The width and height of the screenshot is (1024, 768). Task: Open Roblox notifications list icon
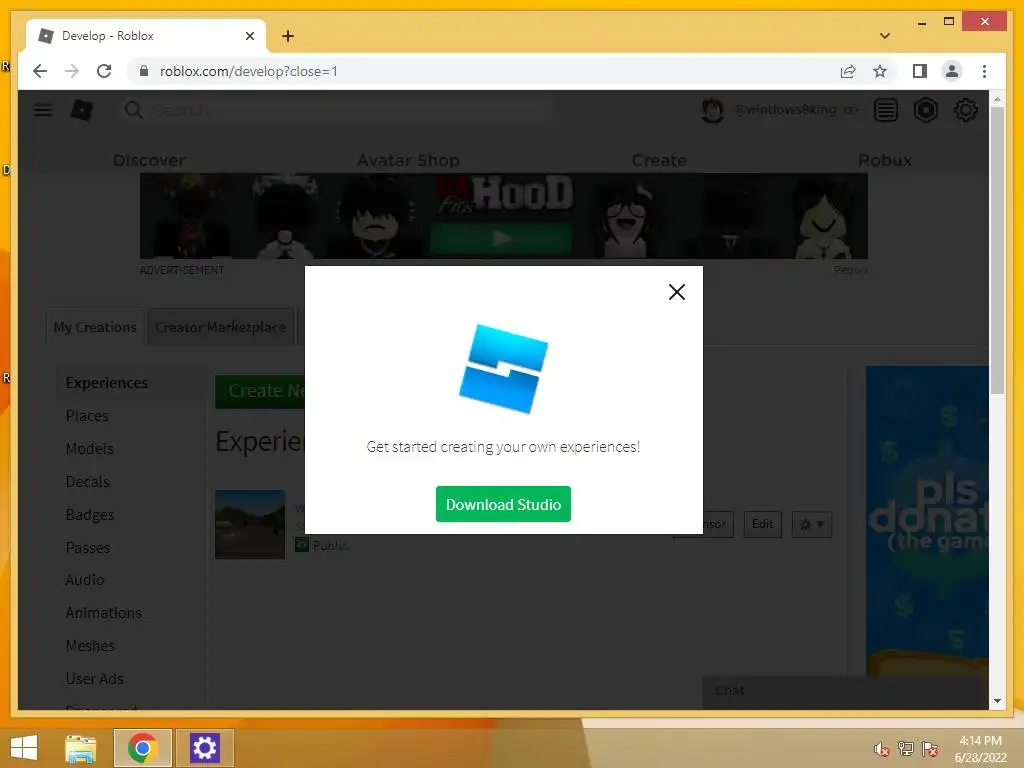click(886, 110)
